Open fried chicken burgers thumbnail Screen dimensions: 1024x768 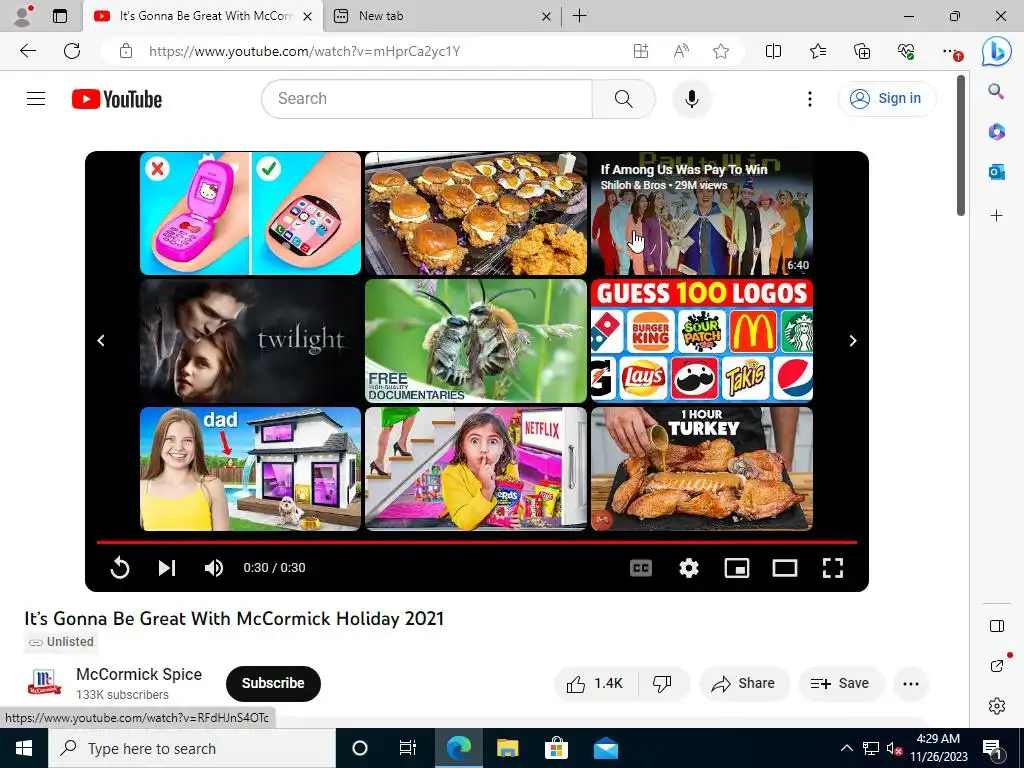tap(475, 214)
